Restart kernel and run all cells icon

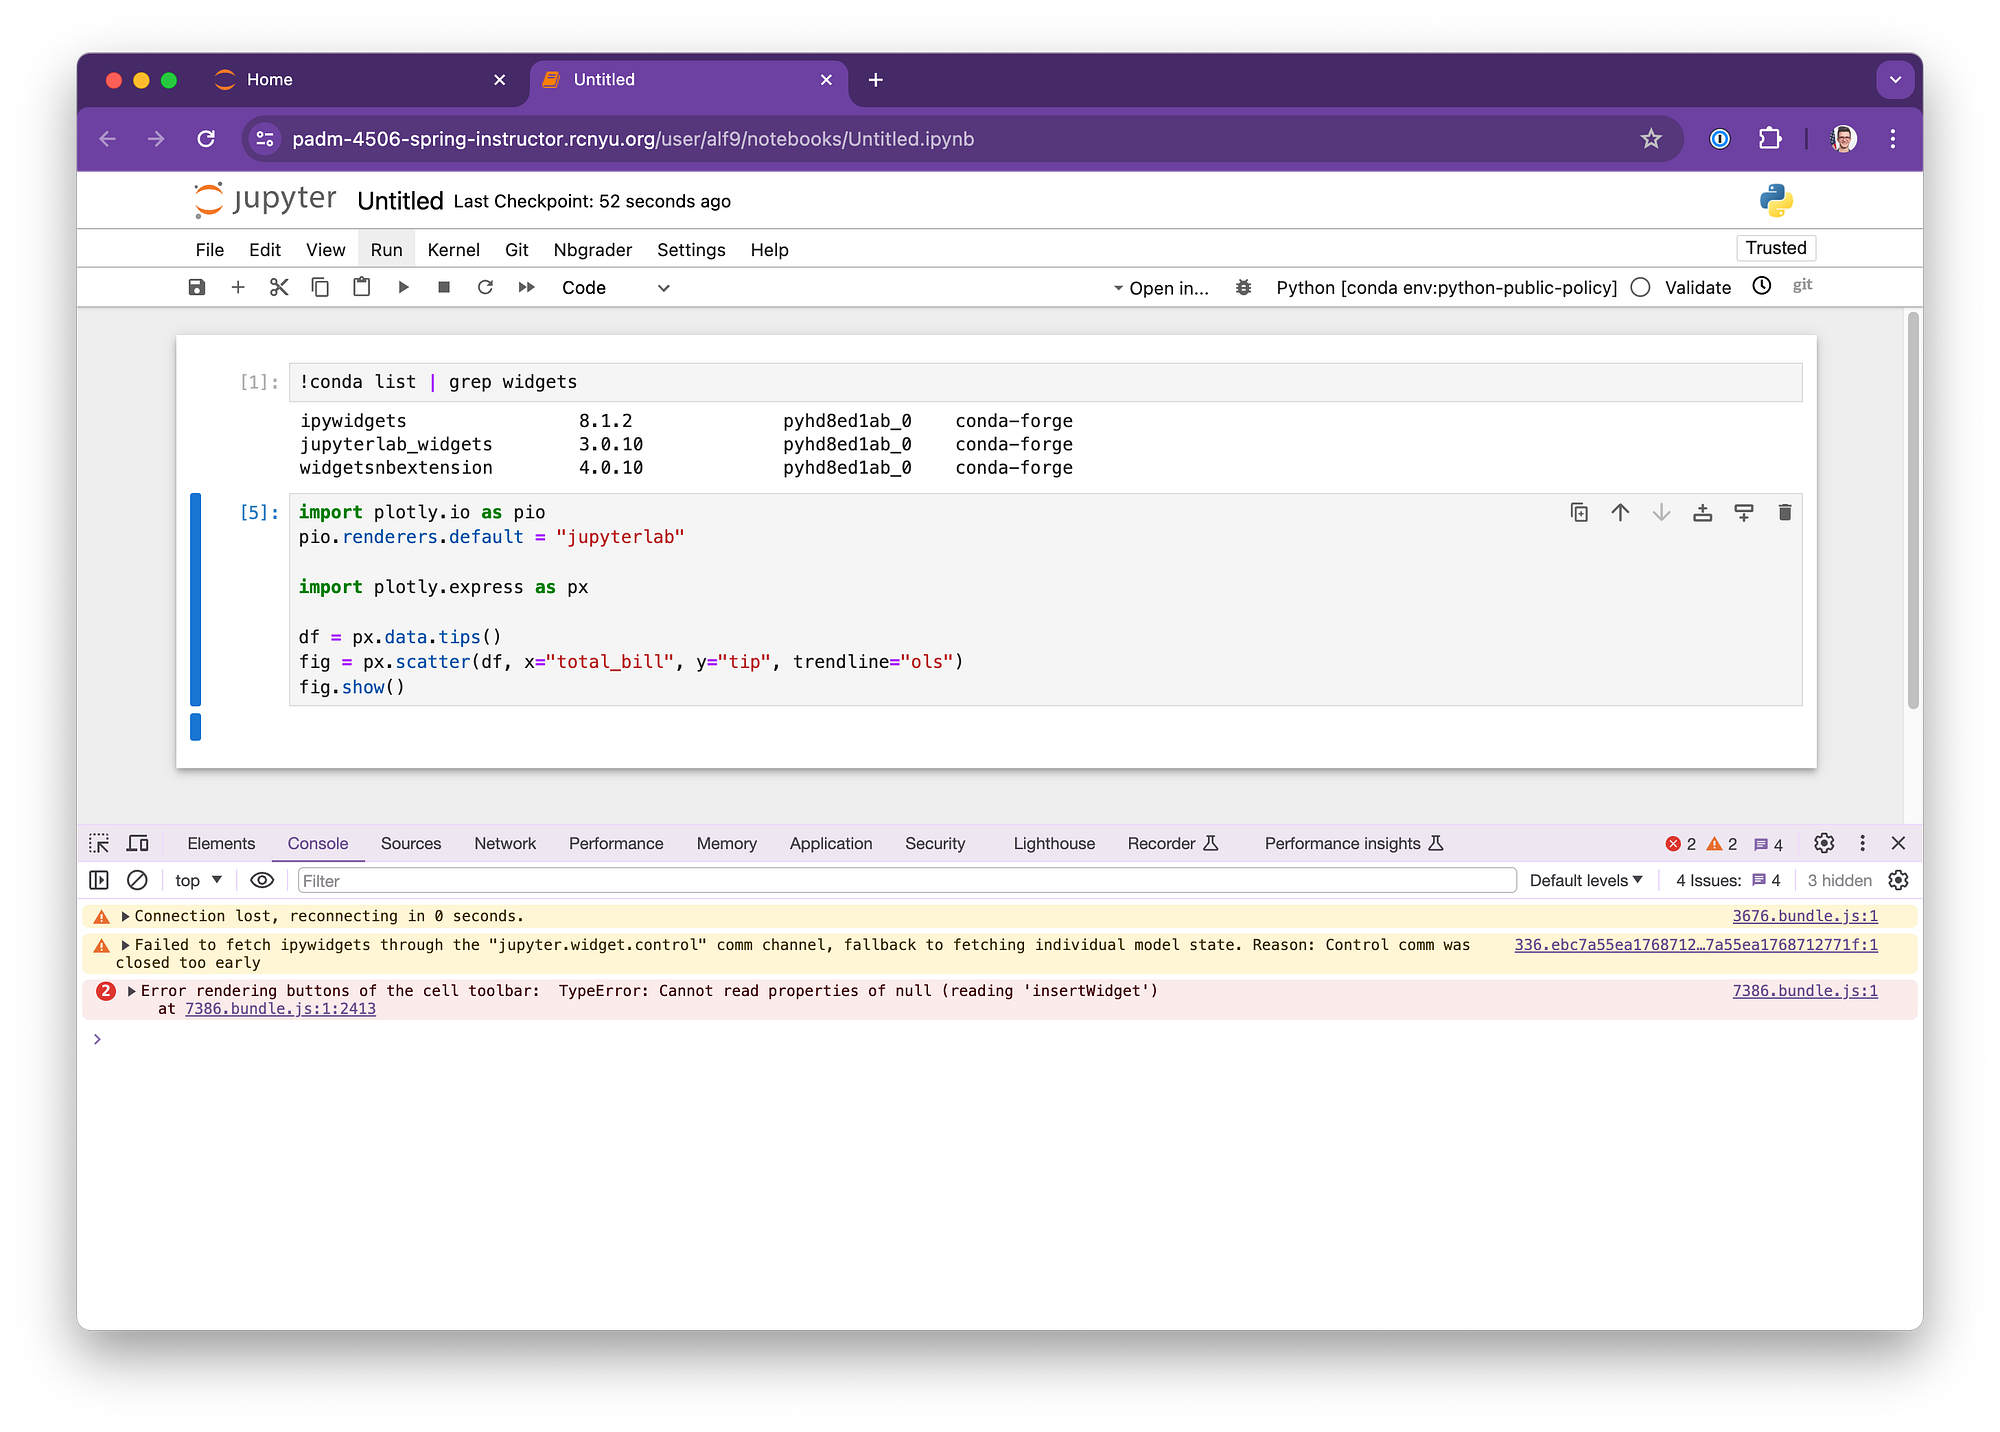coord(526,288)
